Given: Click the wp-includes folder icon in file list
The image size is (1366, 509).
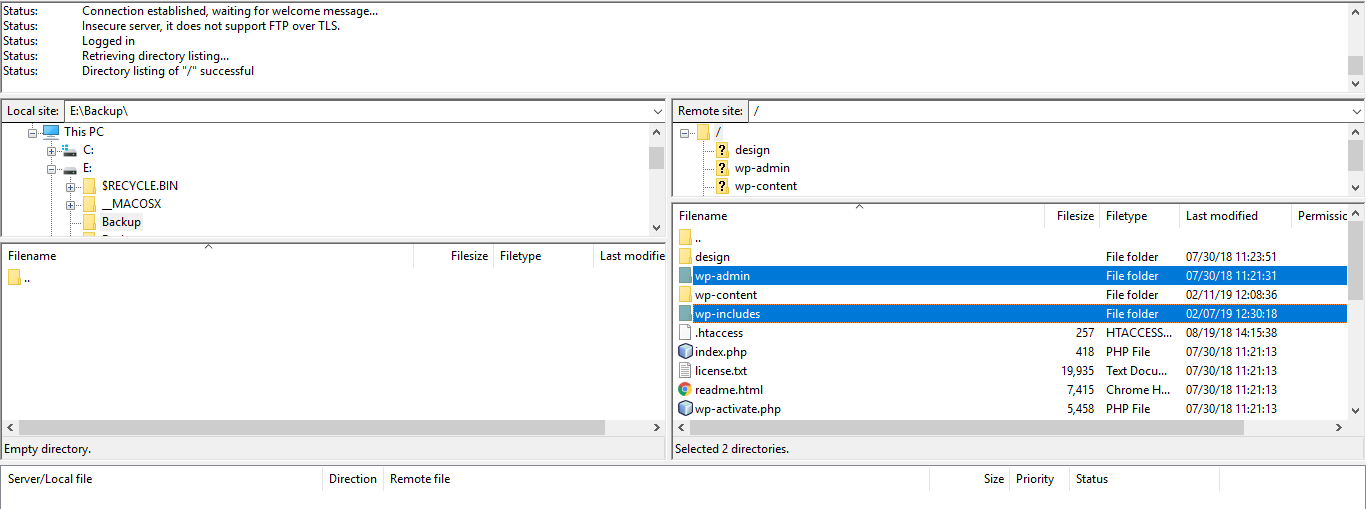Looking at the screenshot, I should pyautogui.click(x=685, y=314).
